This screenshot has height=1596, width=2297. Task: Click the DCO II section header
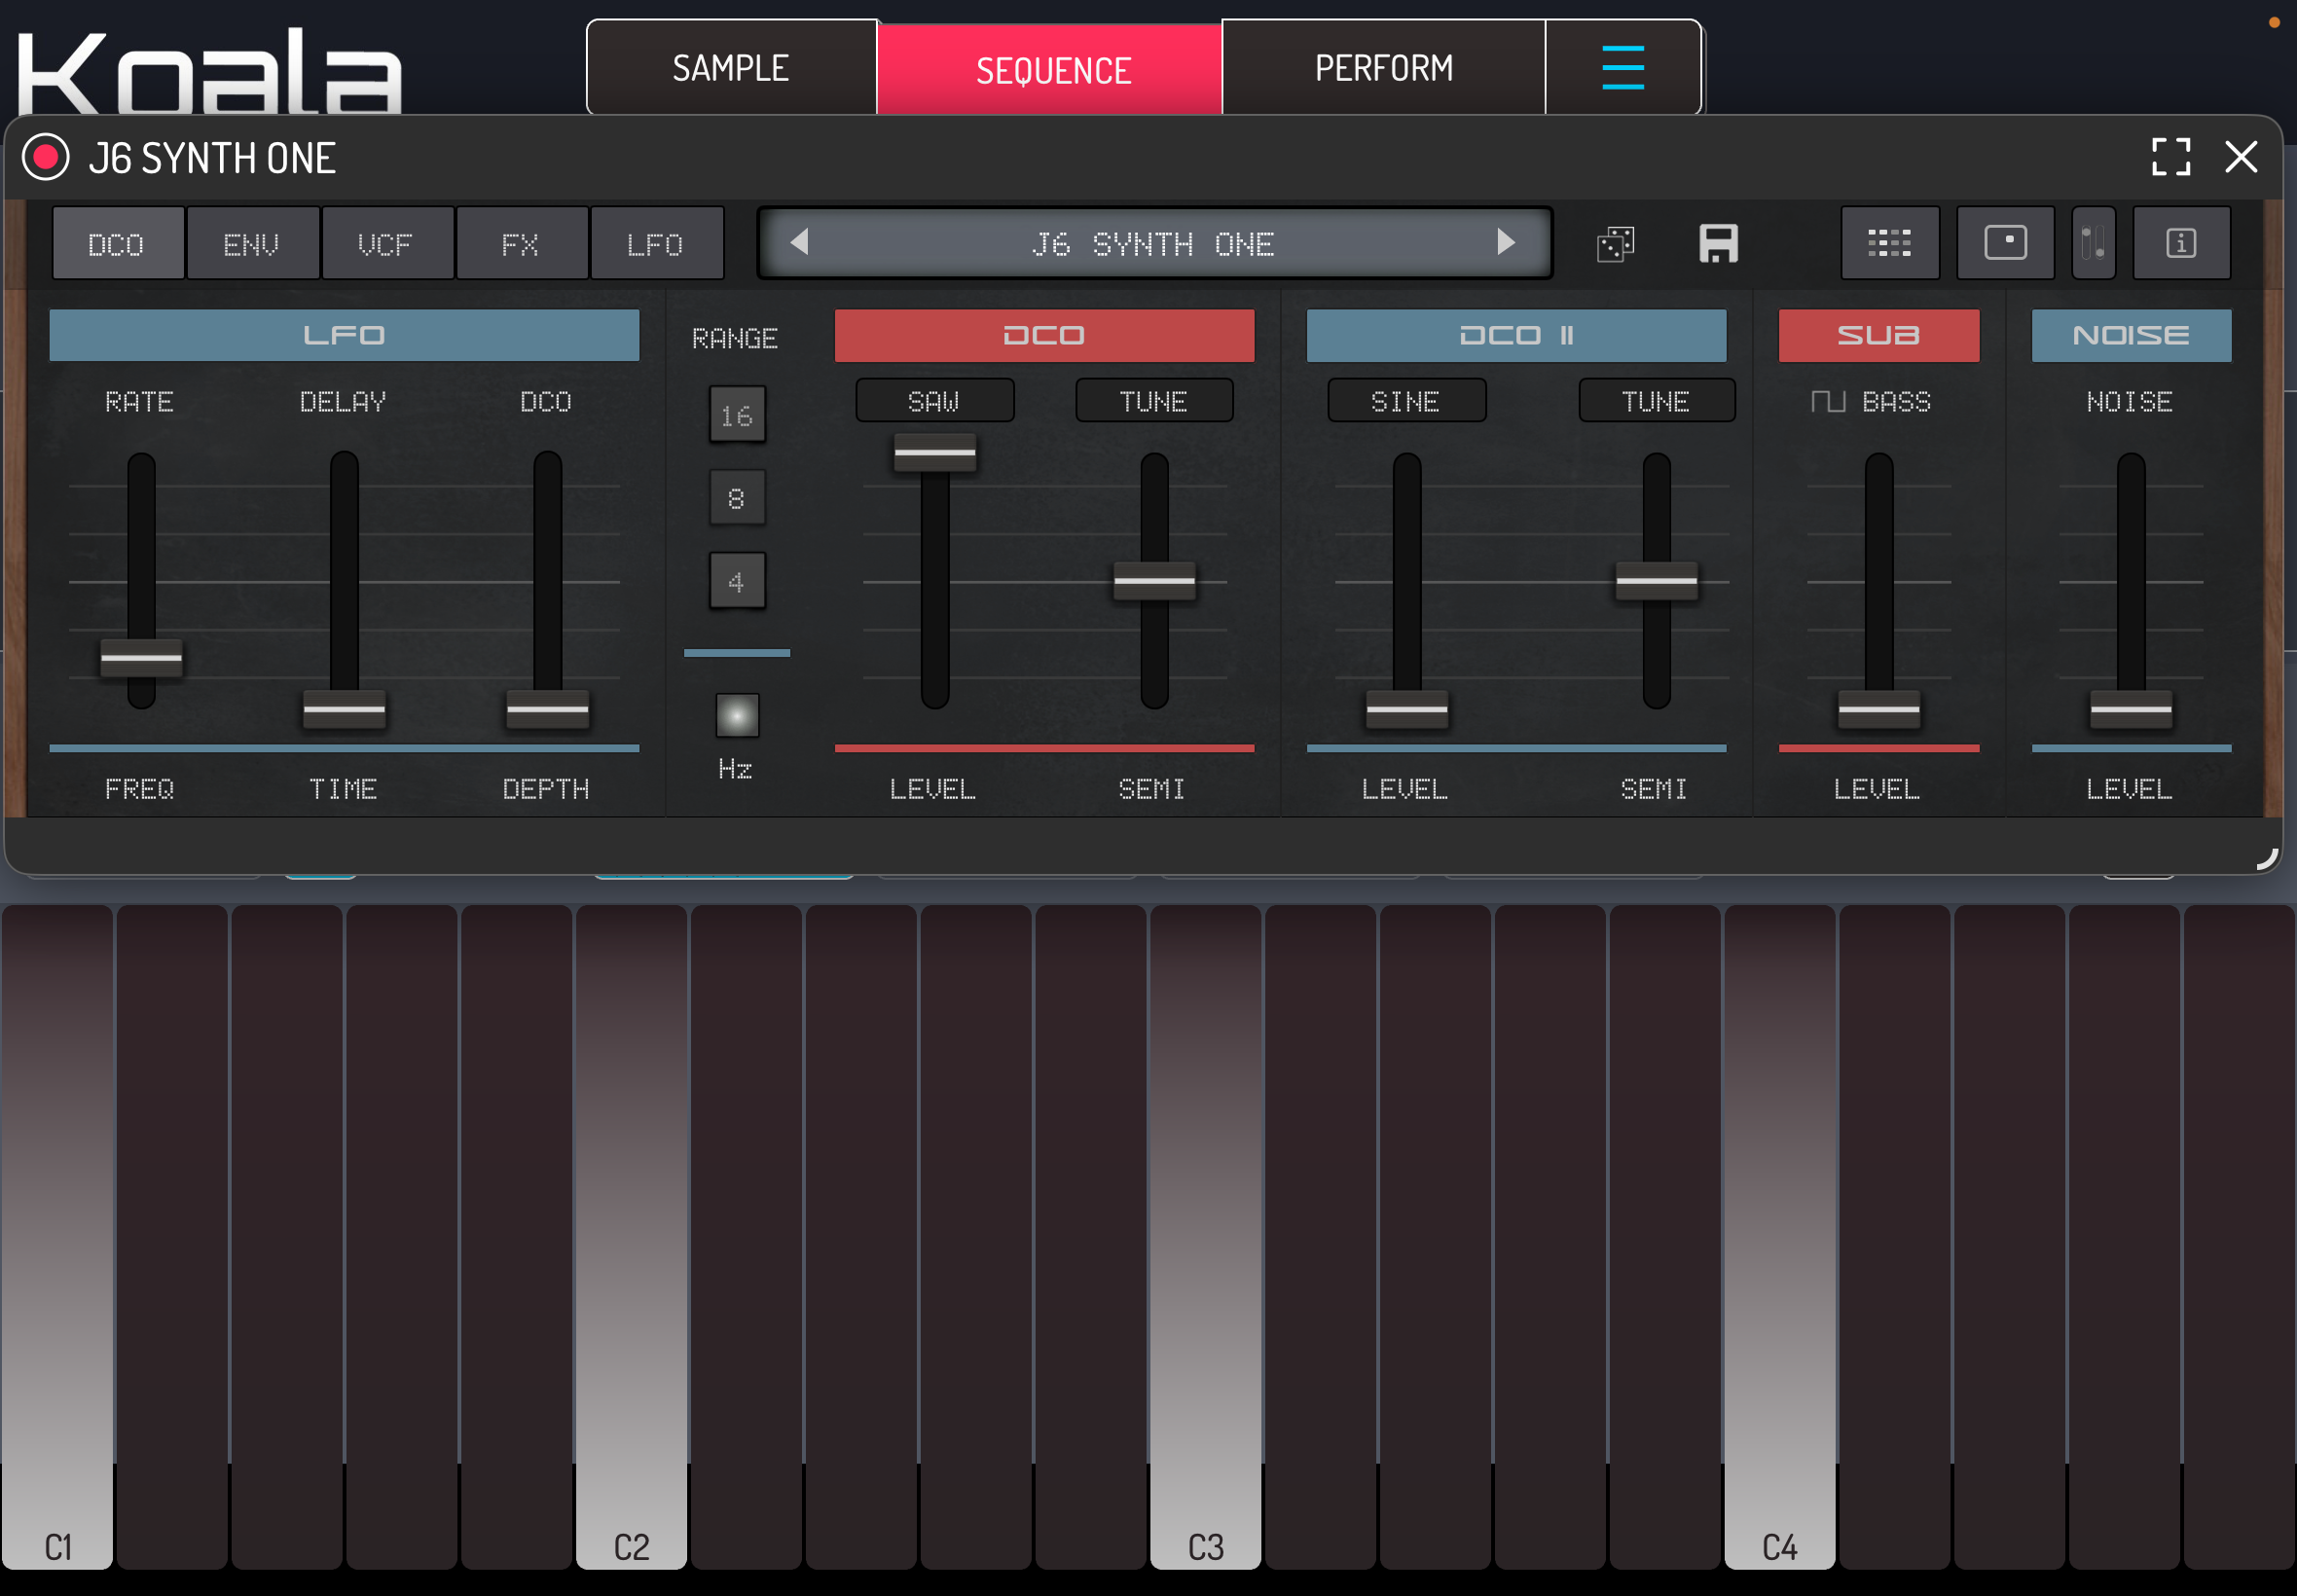(x=1516, y=335)
